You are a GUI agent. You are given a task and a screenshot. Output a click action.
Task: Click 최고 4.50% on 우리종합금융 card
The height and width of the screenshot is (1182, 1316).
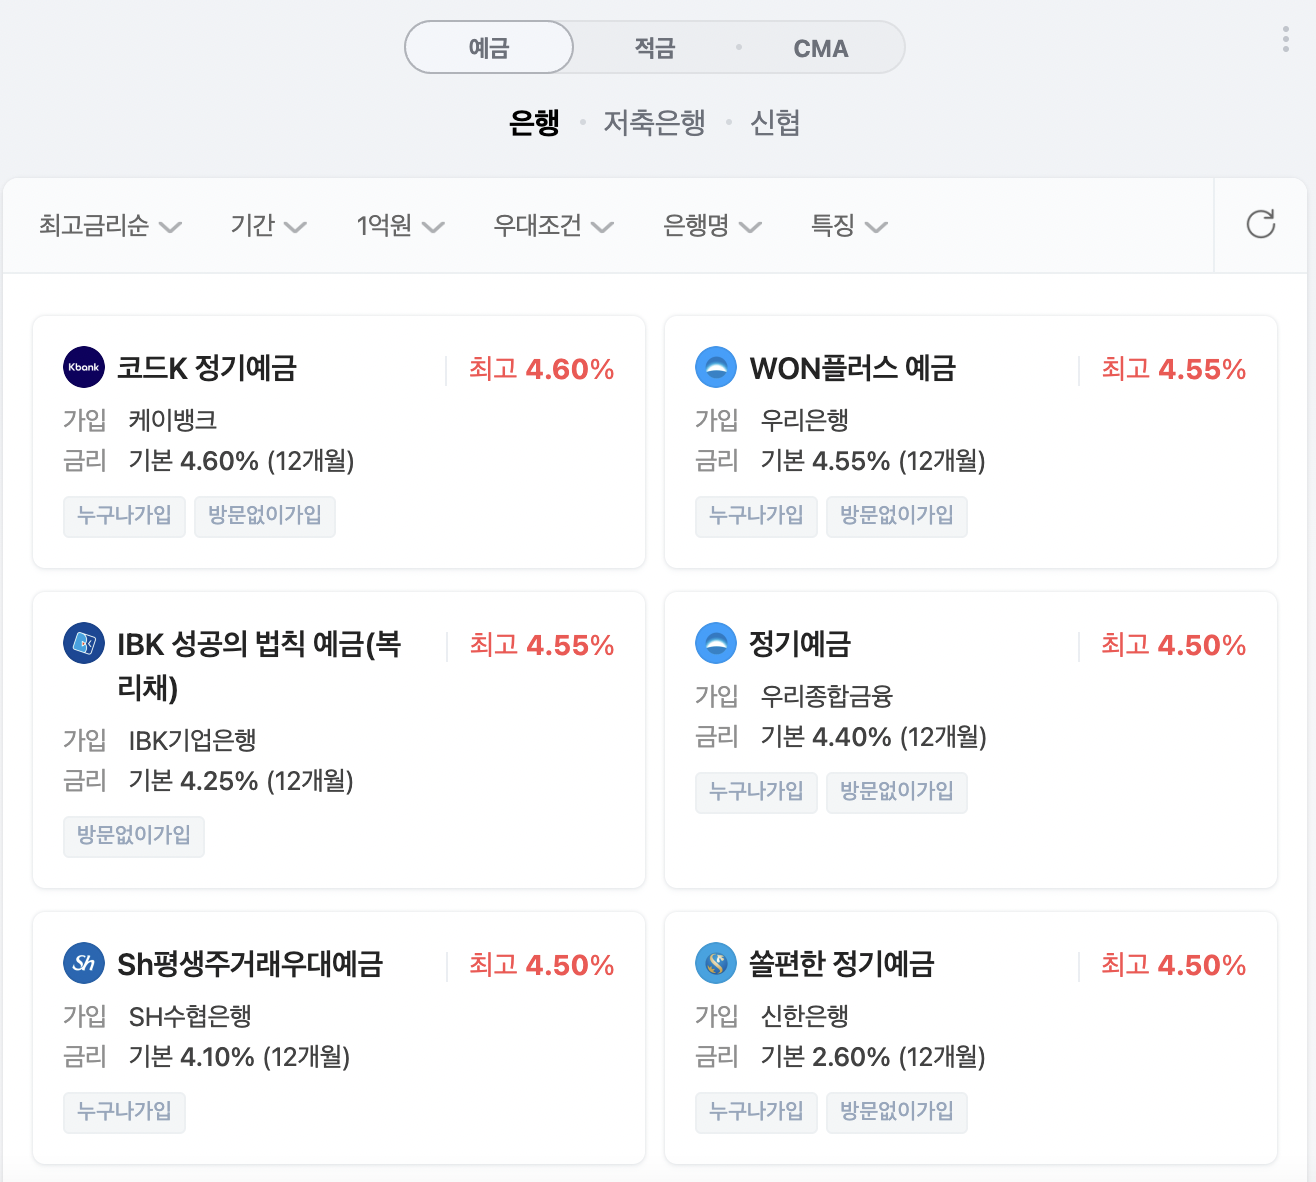(x=1174, y=645)
